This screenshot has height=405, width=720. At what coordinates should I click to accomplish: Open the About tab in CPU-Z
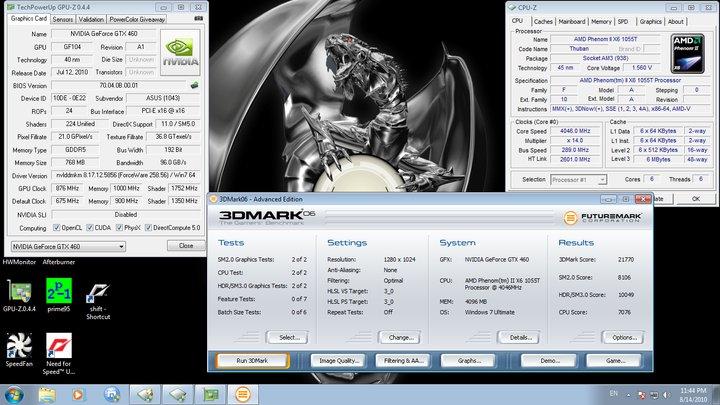tap(675, 22)
